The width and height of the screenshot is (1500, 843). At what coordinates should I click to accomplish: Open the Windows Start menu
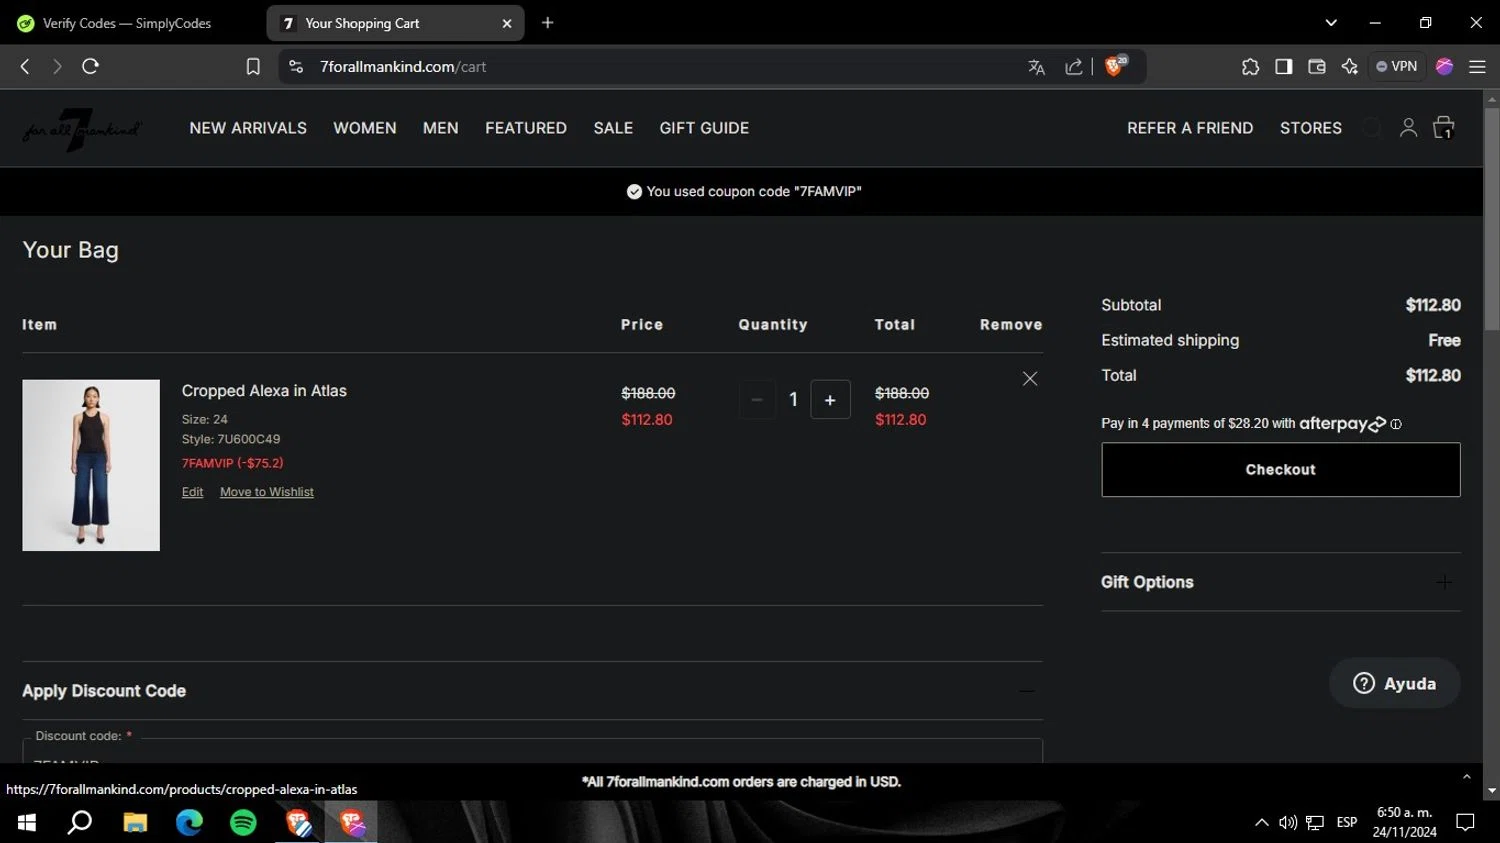(27, 822)
